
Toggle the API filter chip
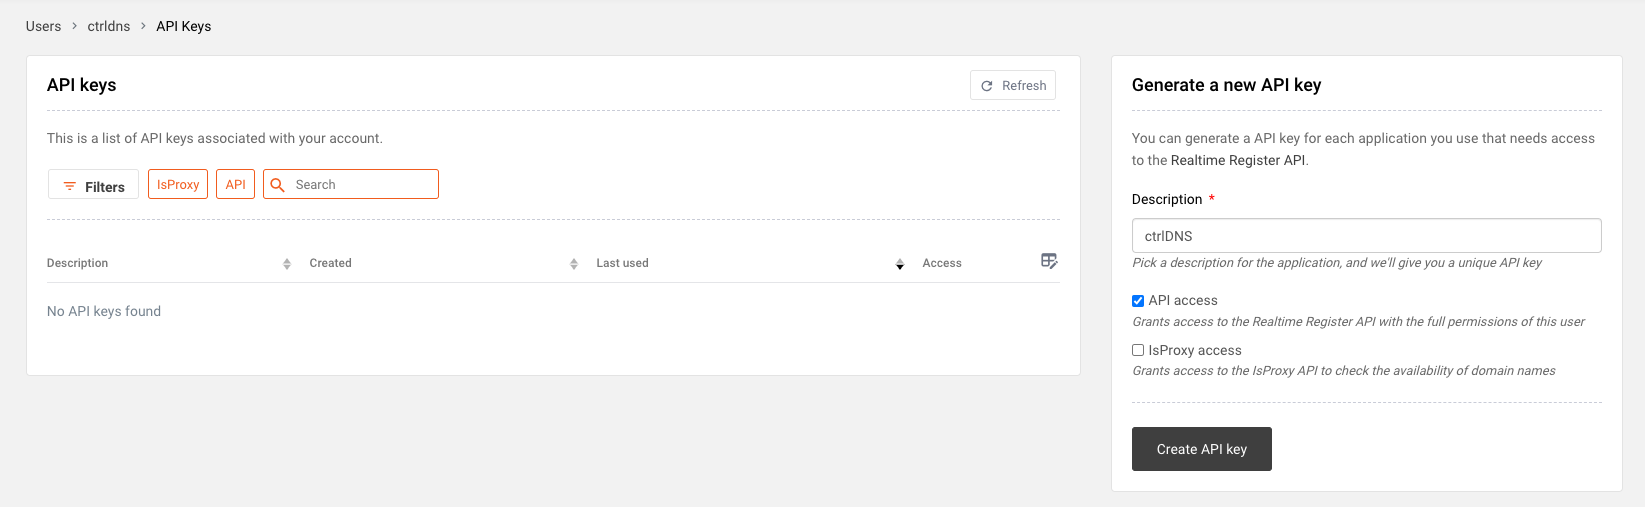(x=236, y=184)
